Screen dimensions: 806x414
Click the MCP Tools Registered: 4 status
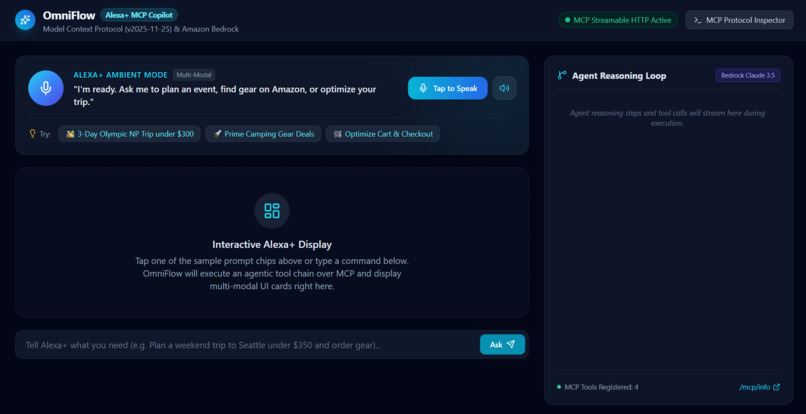pyautogui.click(x=598, y=387)
